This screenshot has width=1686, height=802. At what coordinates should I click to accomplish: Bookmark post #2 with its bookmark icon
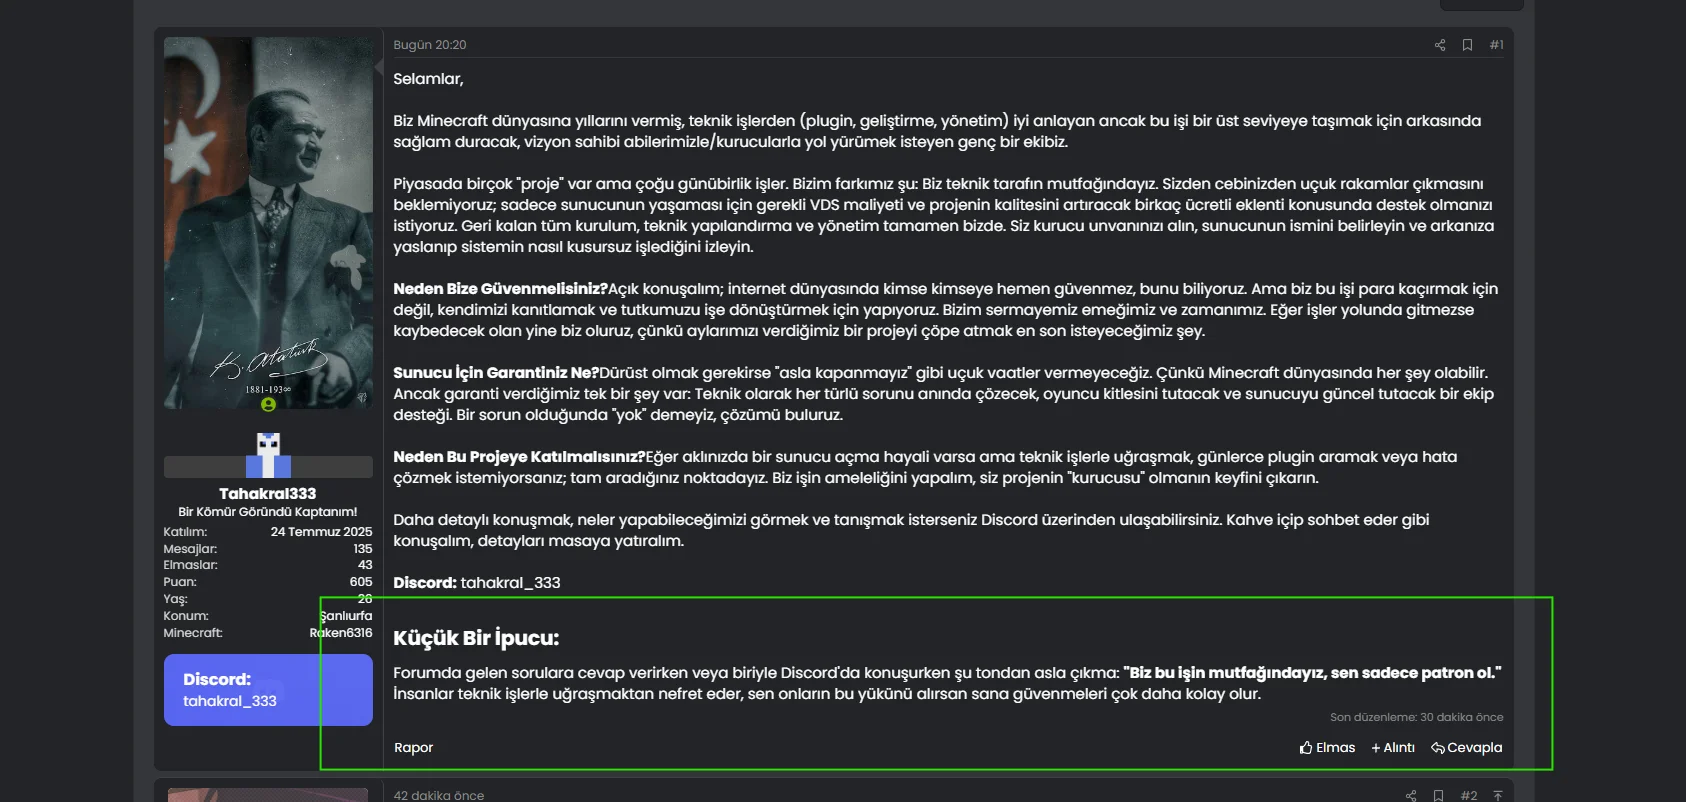pos(1438,796)
